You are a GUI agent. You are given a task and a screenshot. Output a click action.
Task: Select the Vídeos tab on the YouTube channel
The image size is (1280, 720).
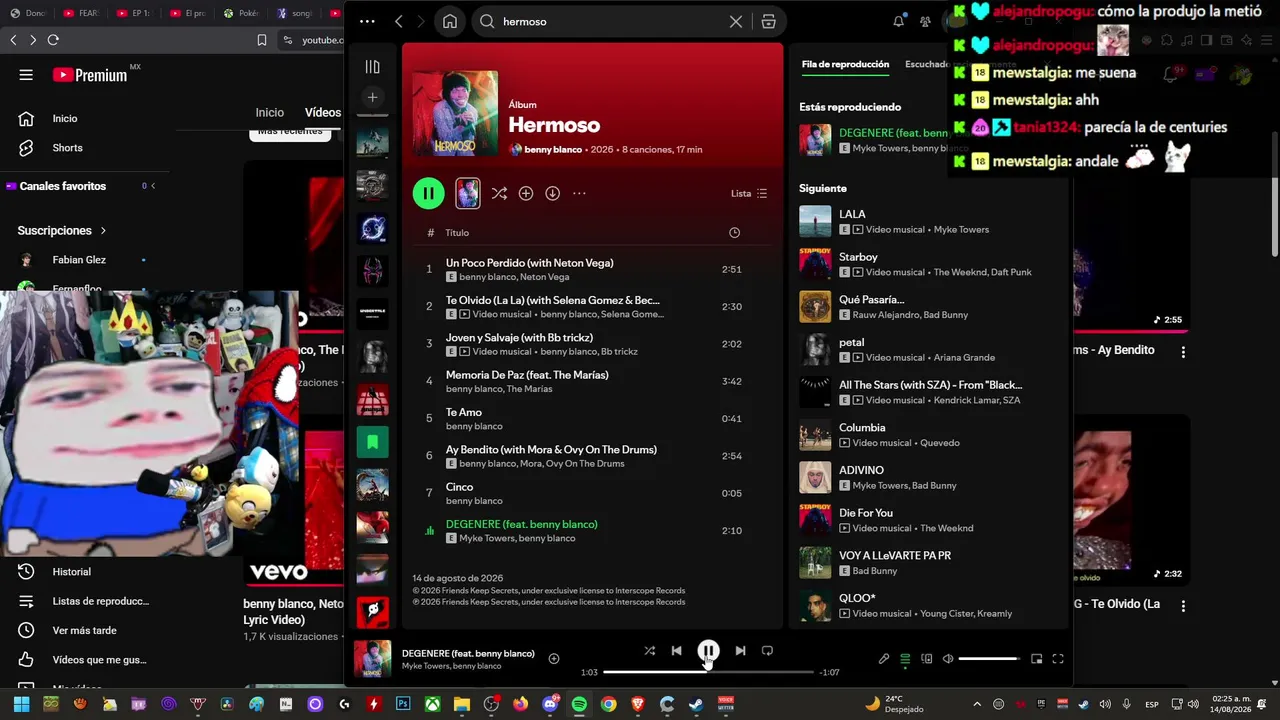[x=322, y=113]
